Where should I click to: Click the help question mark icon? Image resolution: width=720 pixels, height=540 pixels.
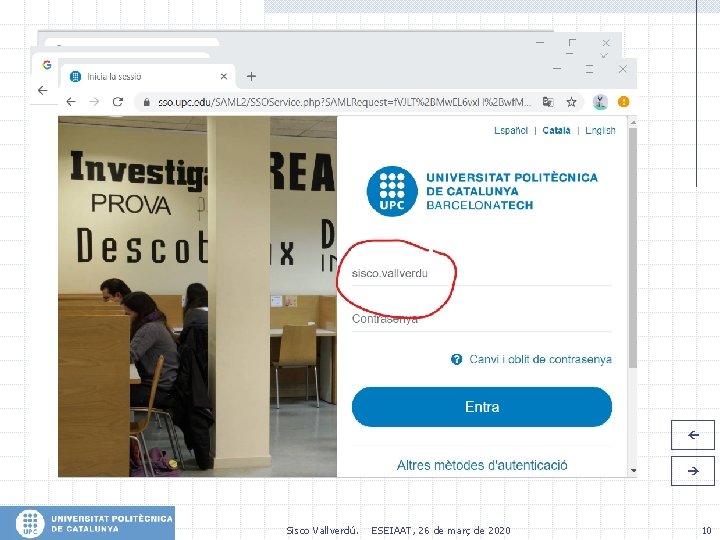456,359
